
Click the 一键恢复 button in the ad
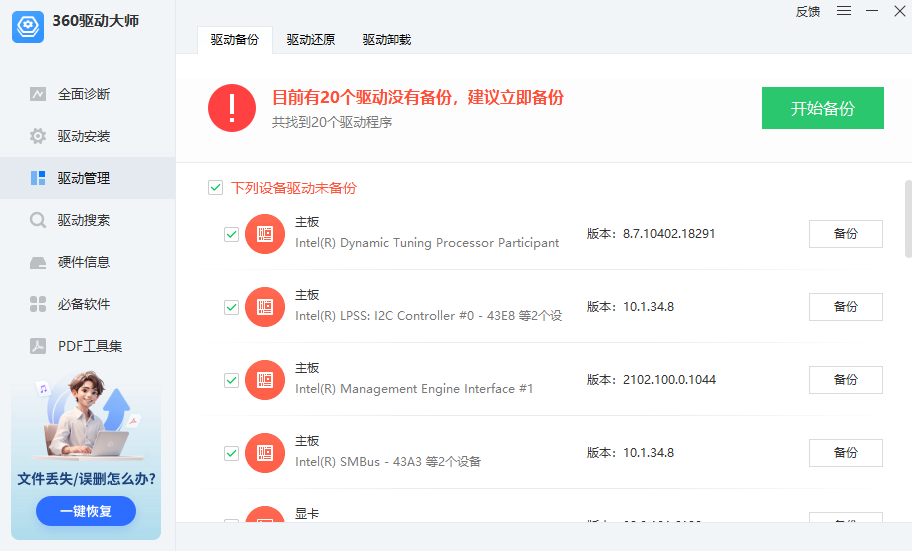86,511
